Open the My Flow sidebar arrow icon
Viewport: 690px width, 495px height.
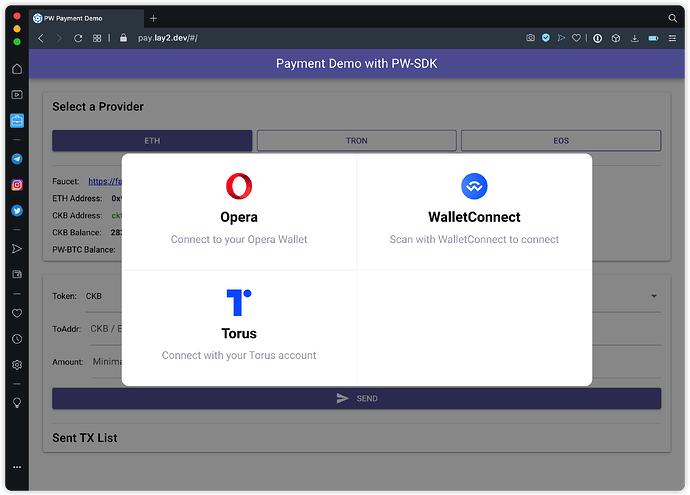tap(17, 249)
